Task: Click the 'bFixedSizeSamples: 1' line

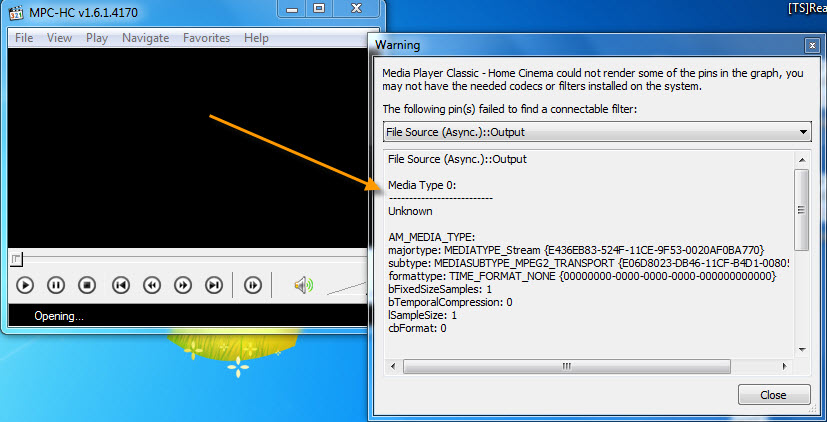Action: tap(440, 289)
